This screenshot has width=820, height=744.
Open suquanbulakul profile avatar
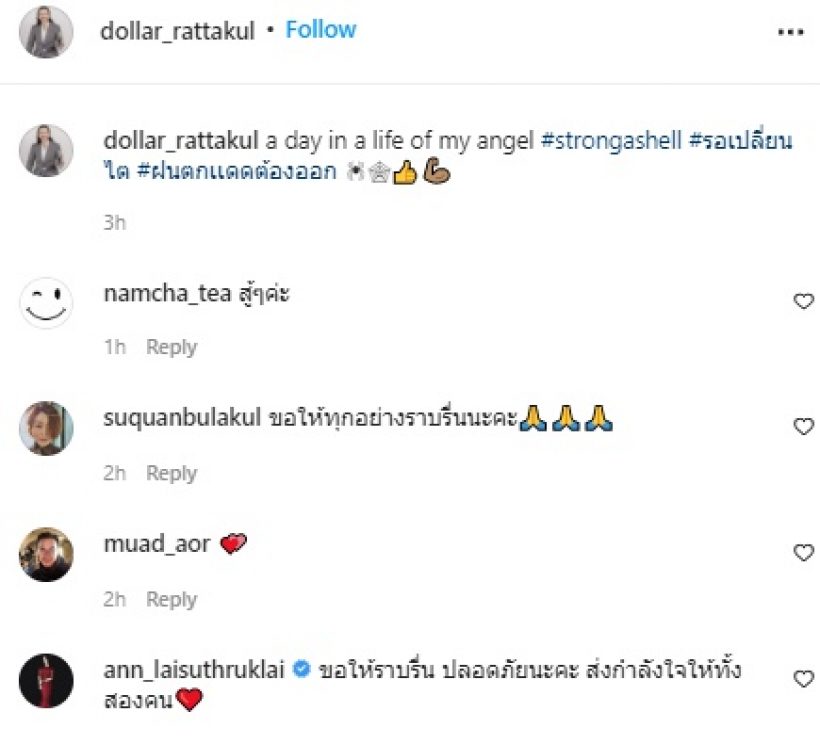[x=46, y=428]
